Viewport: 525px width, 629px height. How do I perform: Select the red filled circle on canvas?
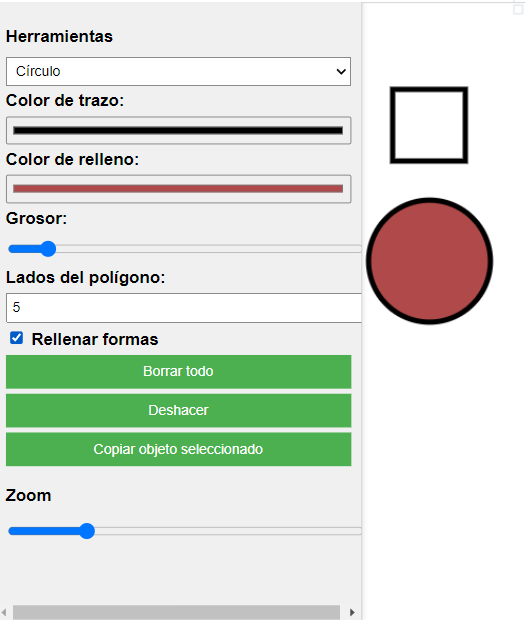click(x=430, y=261)
